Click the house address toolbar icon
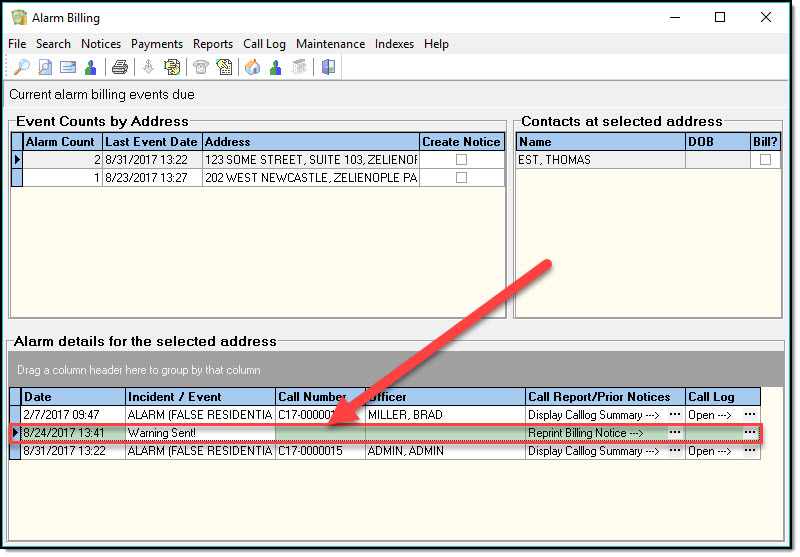Image resolution: width=800 pixels, height=557 pixels. click(252, 68)
